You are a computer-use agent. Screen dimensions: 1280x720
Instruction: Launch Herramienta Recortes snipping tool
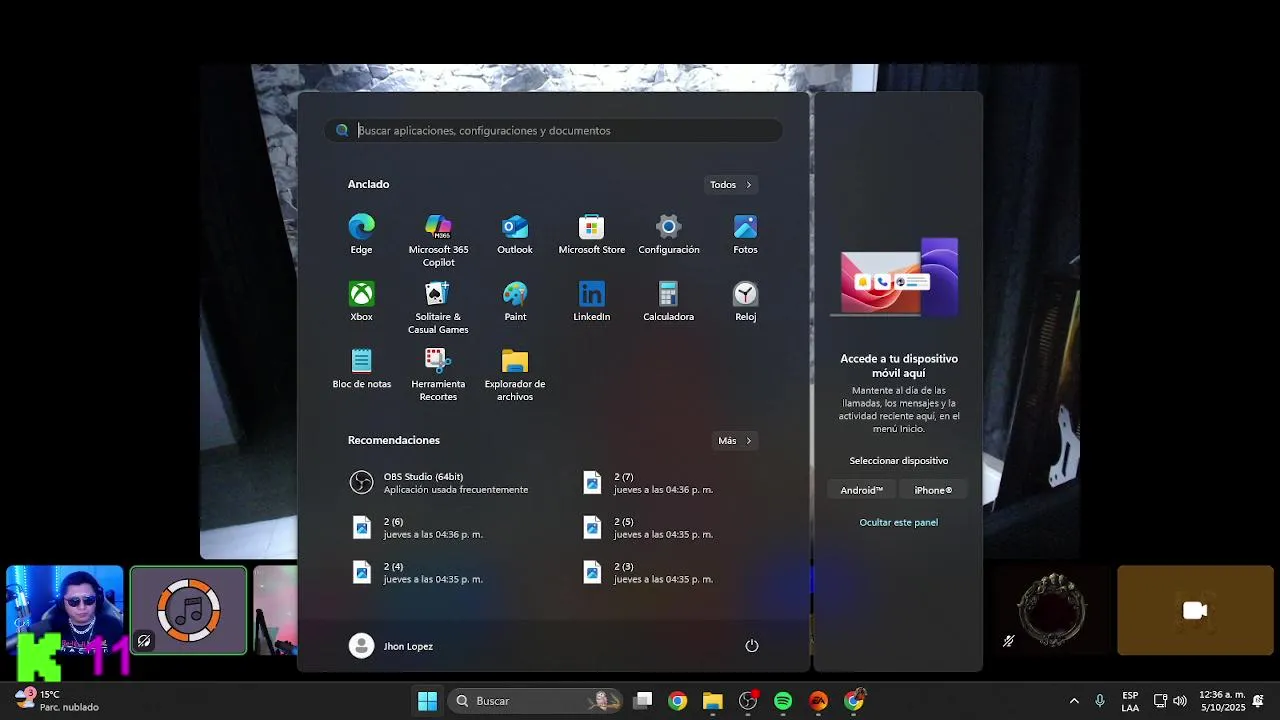point(438,375)
